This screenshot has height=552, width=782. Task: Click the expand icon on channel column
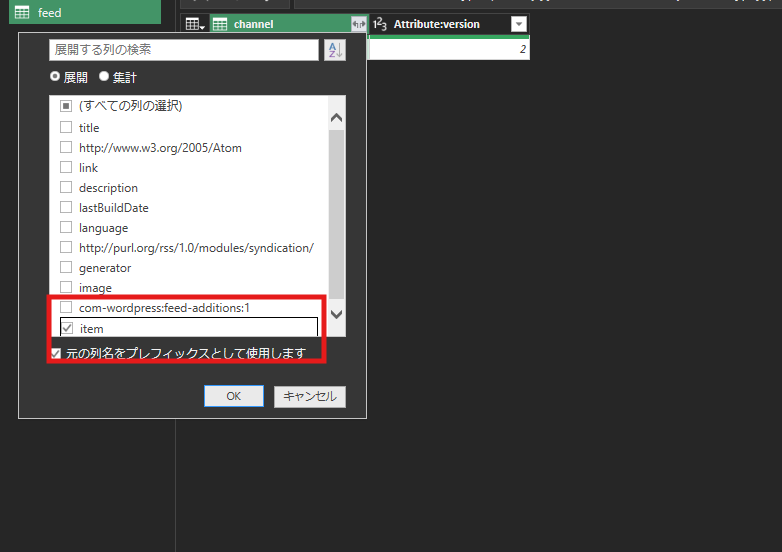point(358,24)
